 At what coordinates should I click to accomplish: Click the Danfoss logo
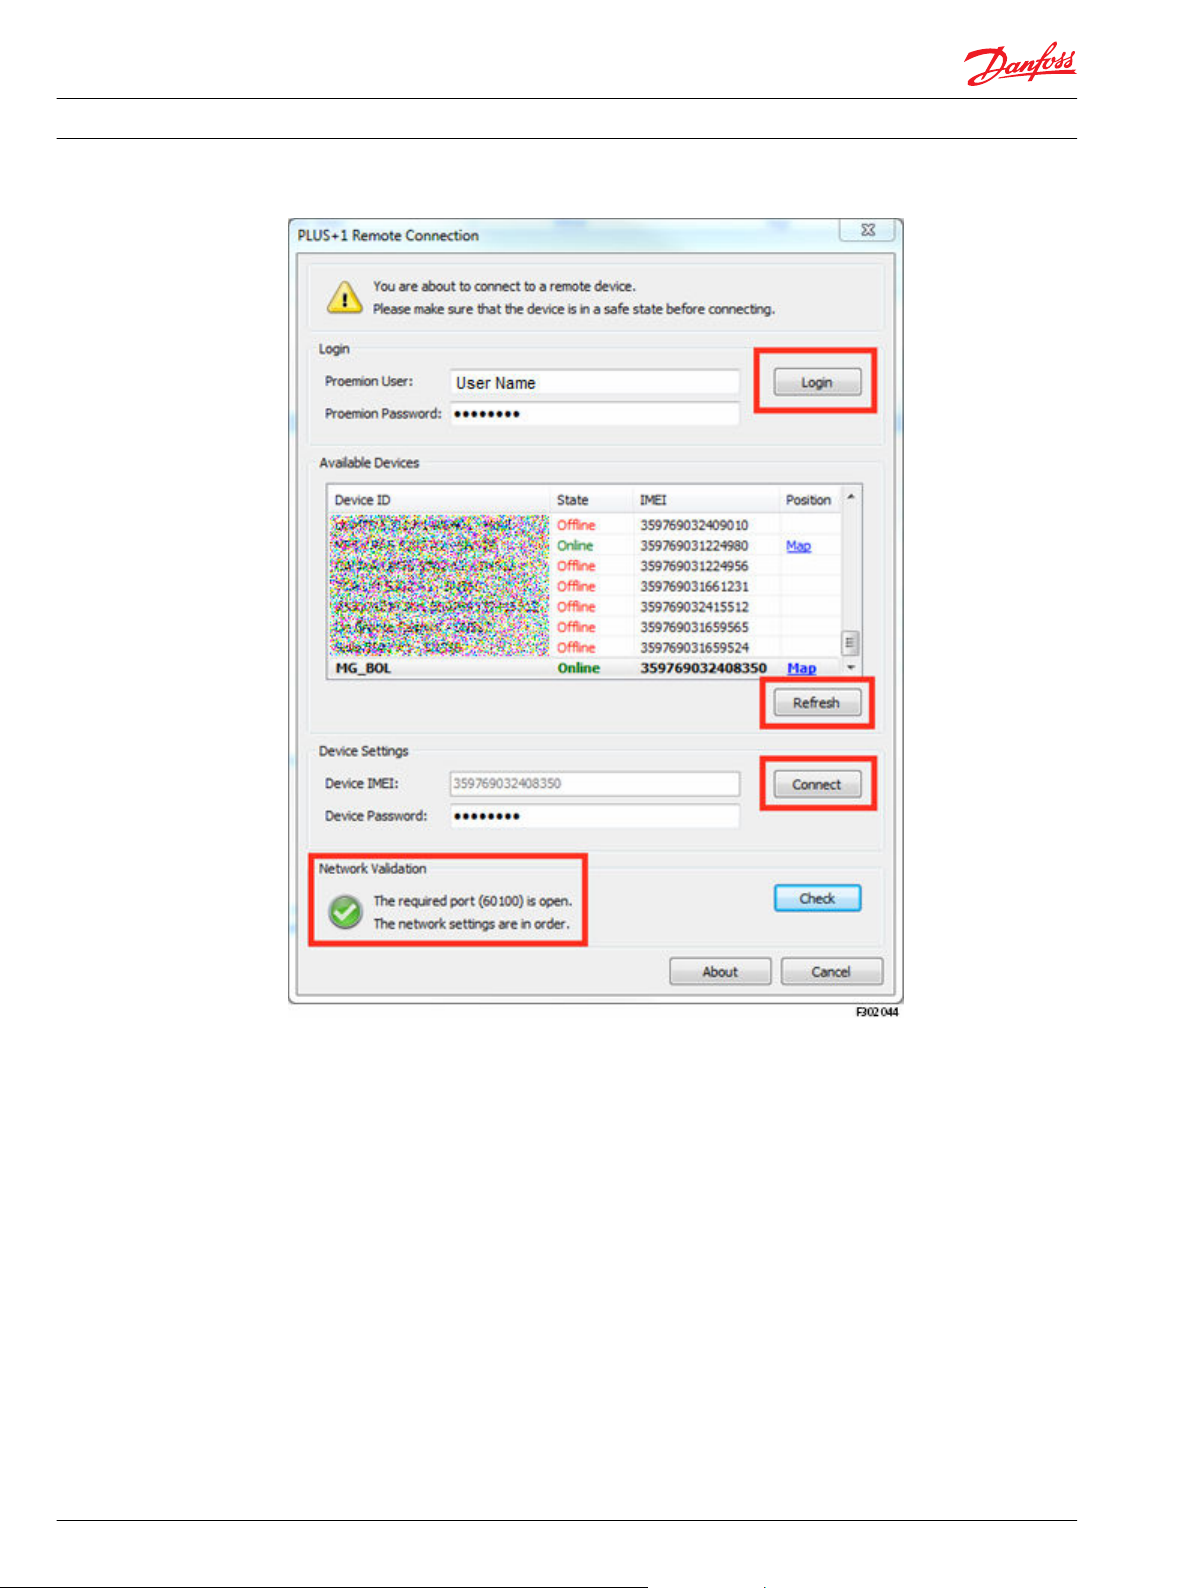[1020, 64]
